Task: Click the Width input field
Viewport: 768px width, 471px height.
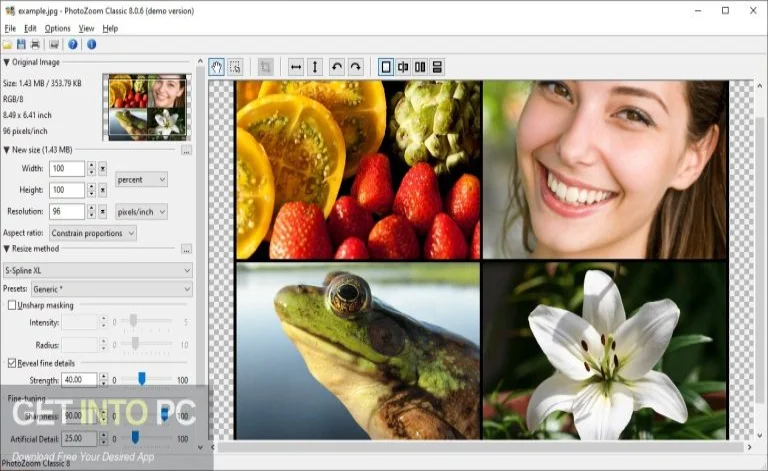Action: (x=67, y=168)
